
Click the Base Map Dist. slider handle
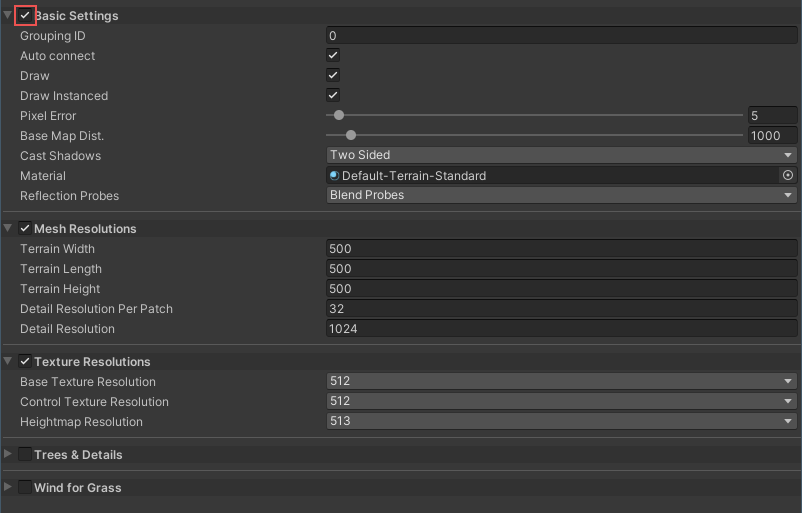(350, 136)
